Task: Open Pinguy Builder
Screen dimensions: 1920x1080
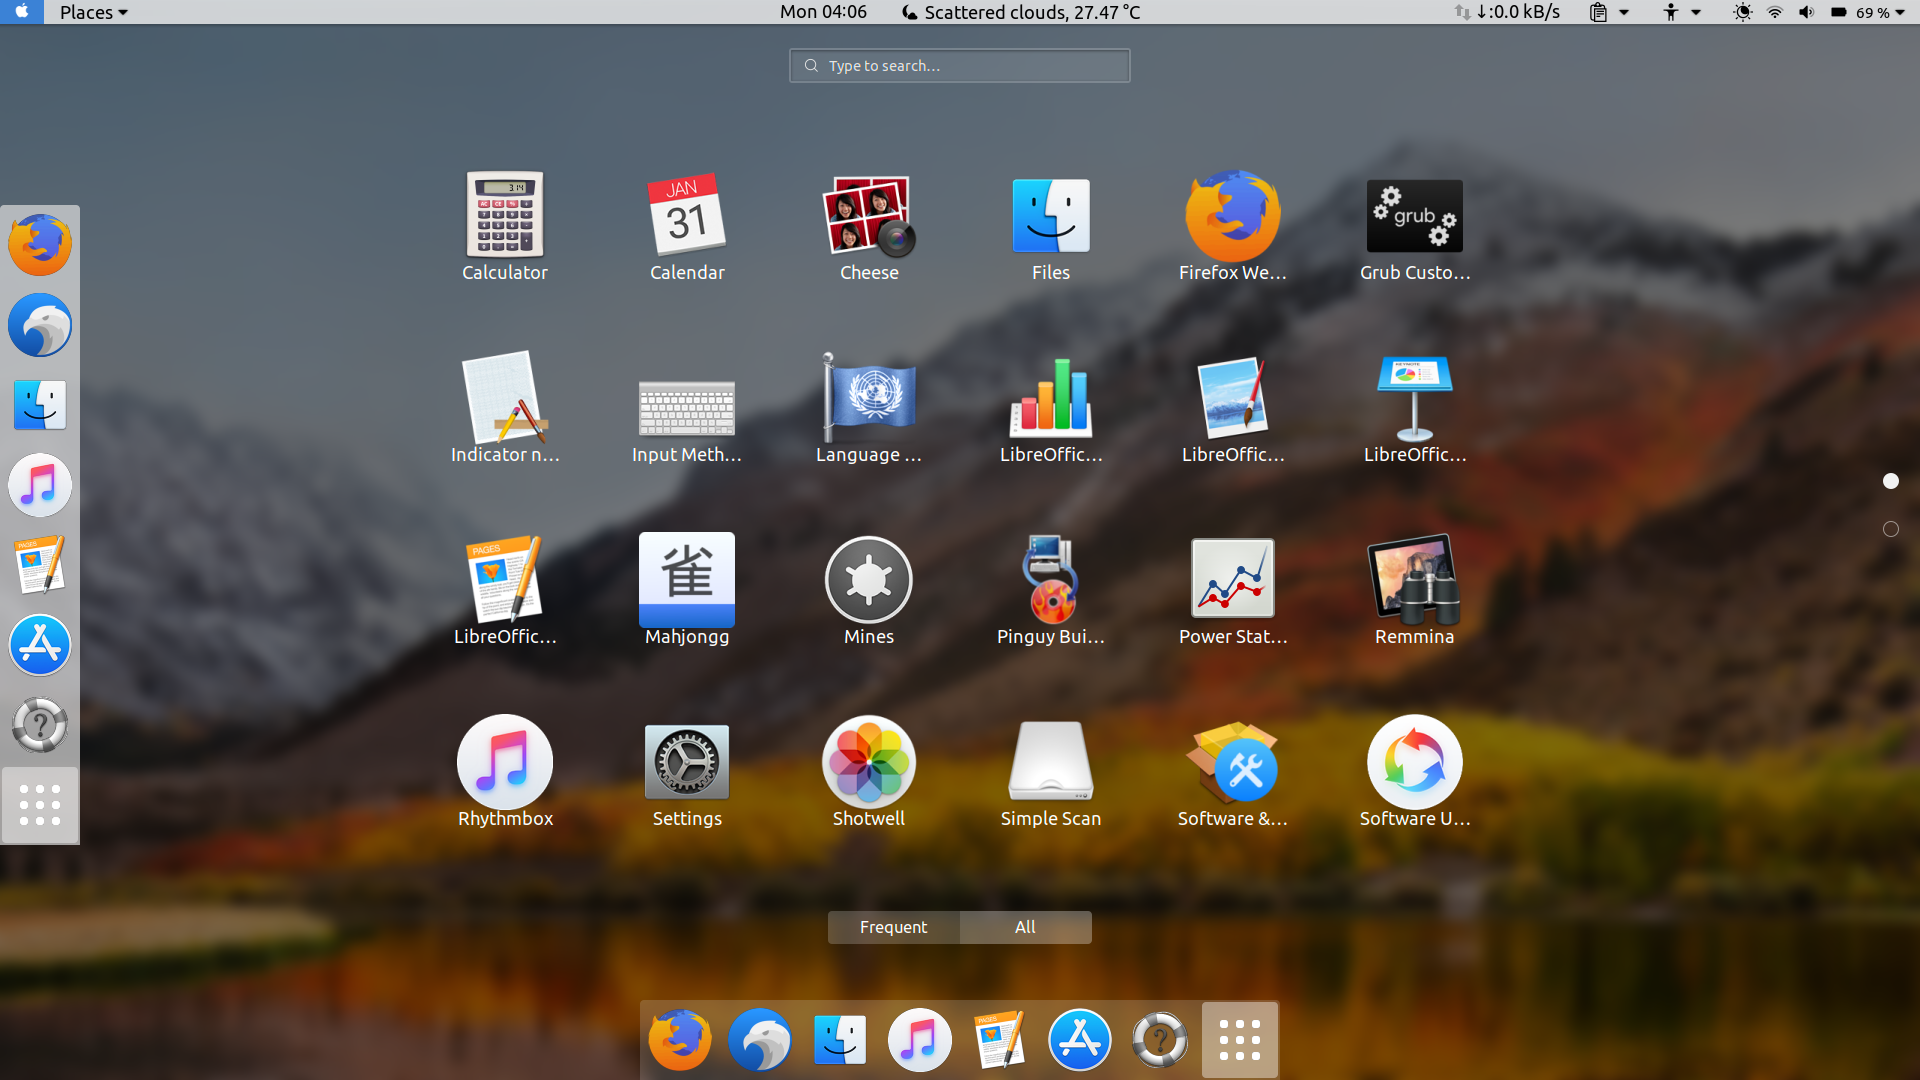Action: [x=1050, y=580]
